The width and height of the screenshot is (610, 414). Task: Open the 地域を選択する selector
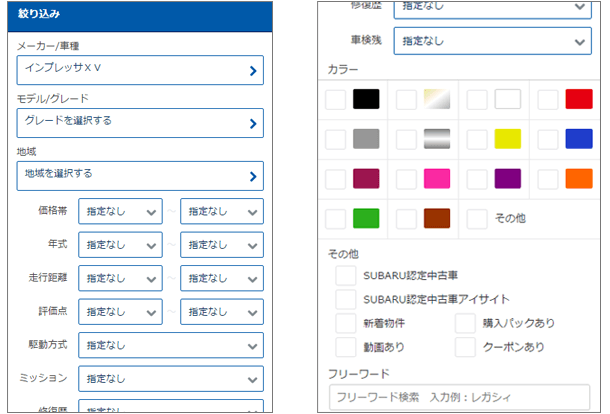tap(140, 176)
